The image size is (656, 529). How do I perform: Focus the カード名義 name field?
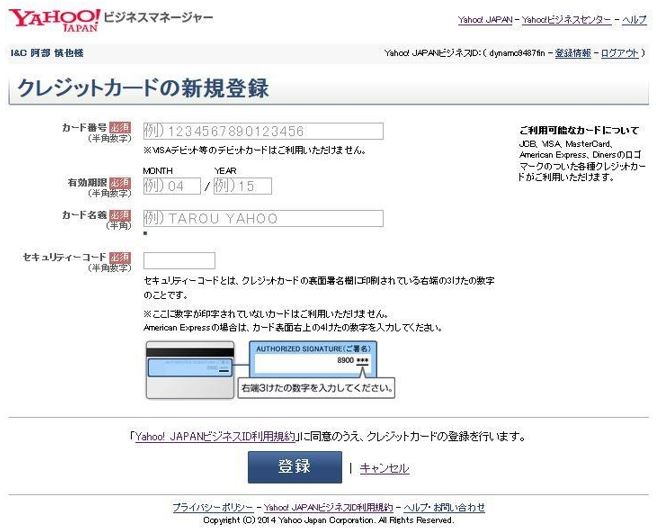(x=263, y=218)
